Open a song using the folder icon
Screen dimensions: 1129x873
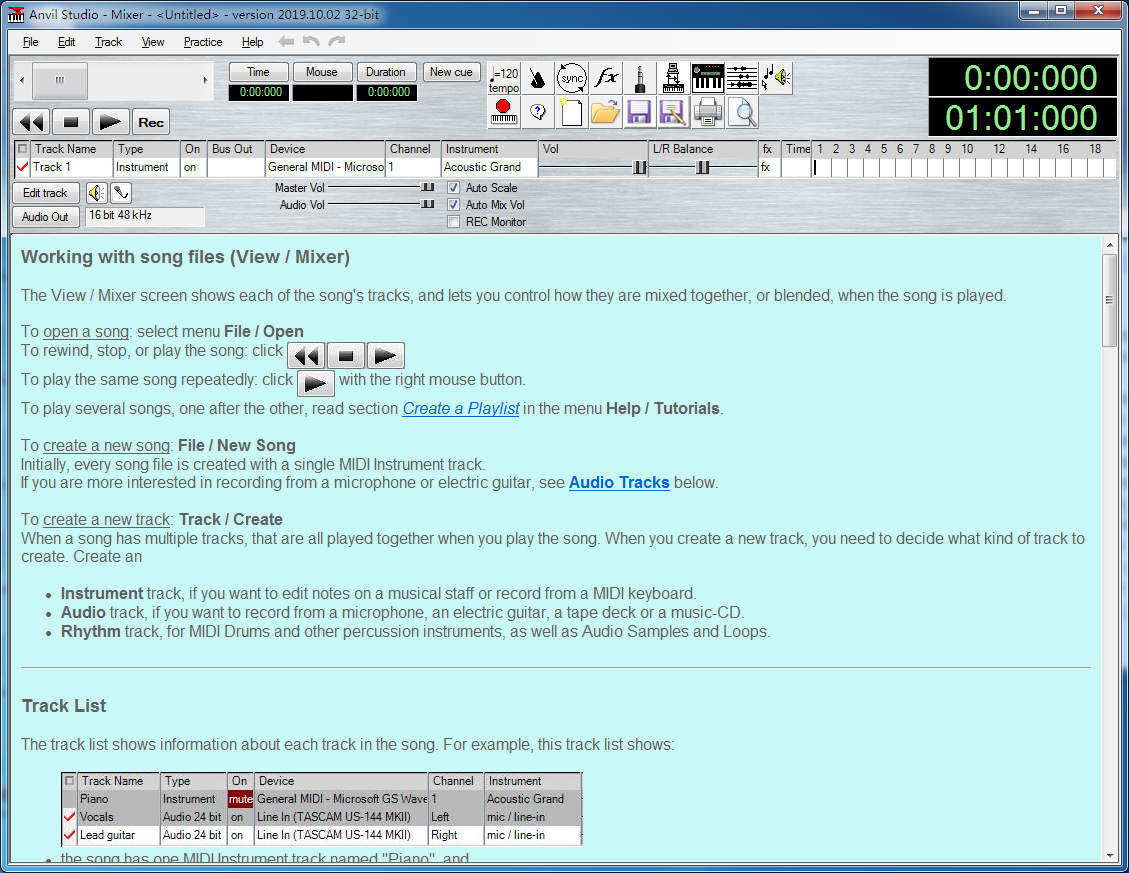tap(606, 112)
